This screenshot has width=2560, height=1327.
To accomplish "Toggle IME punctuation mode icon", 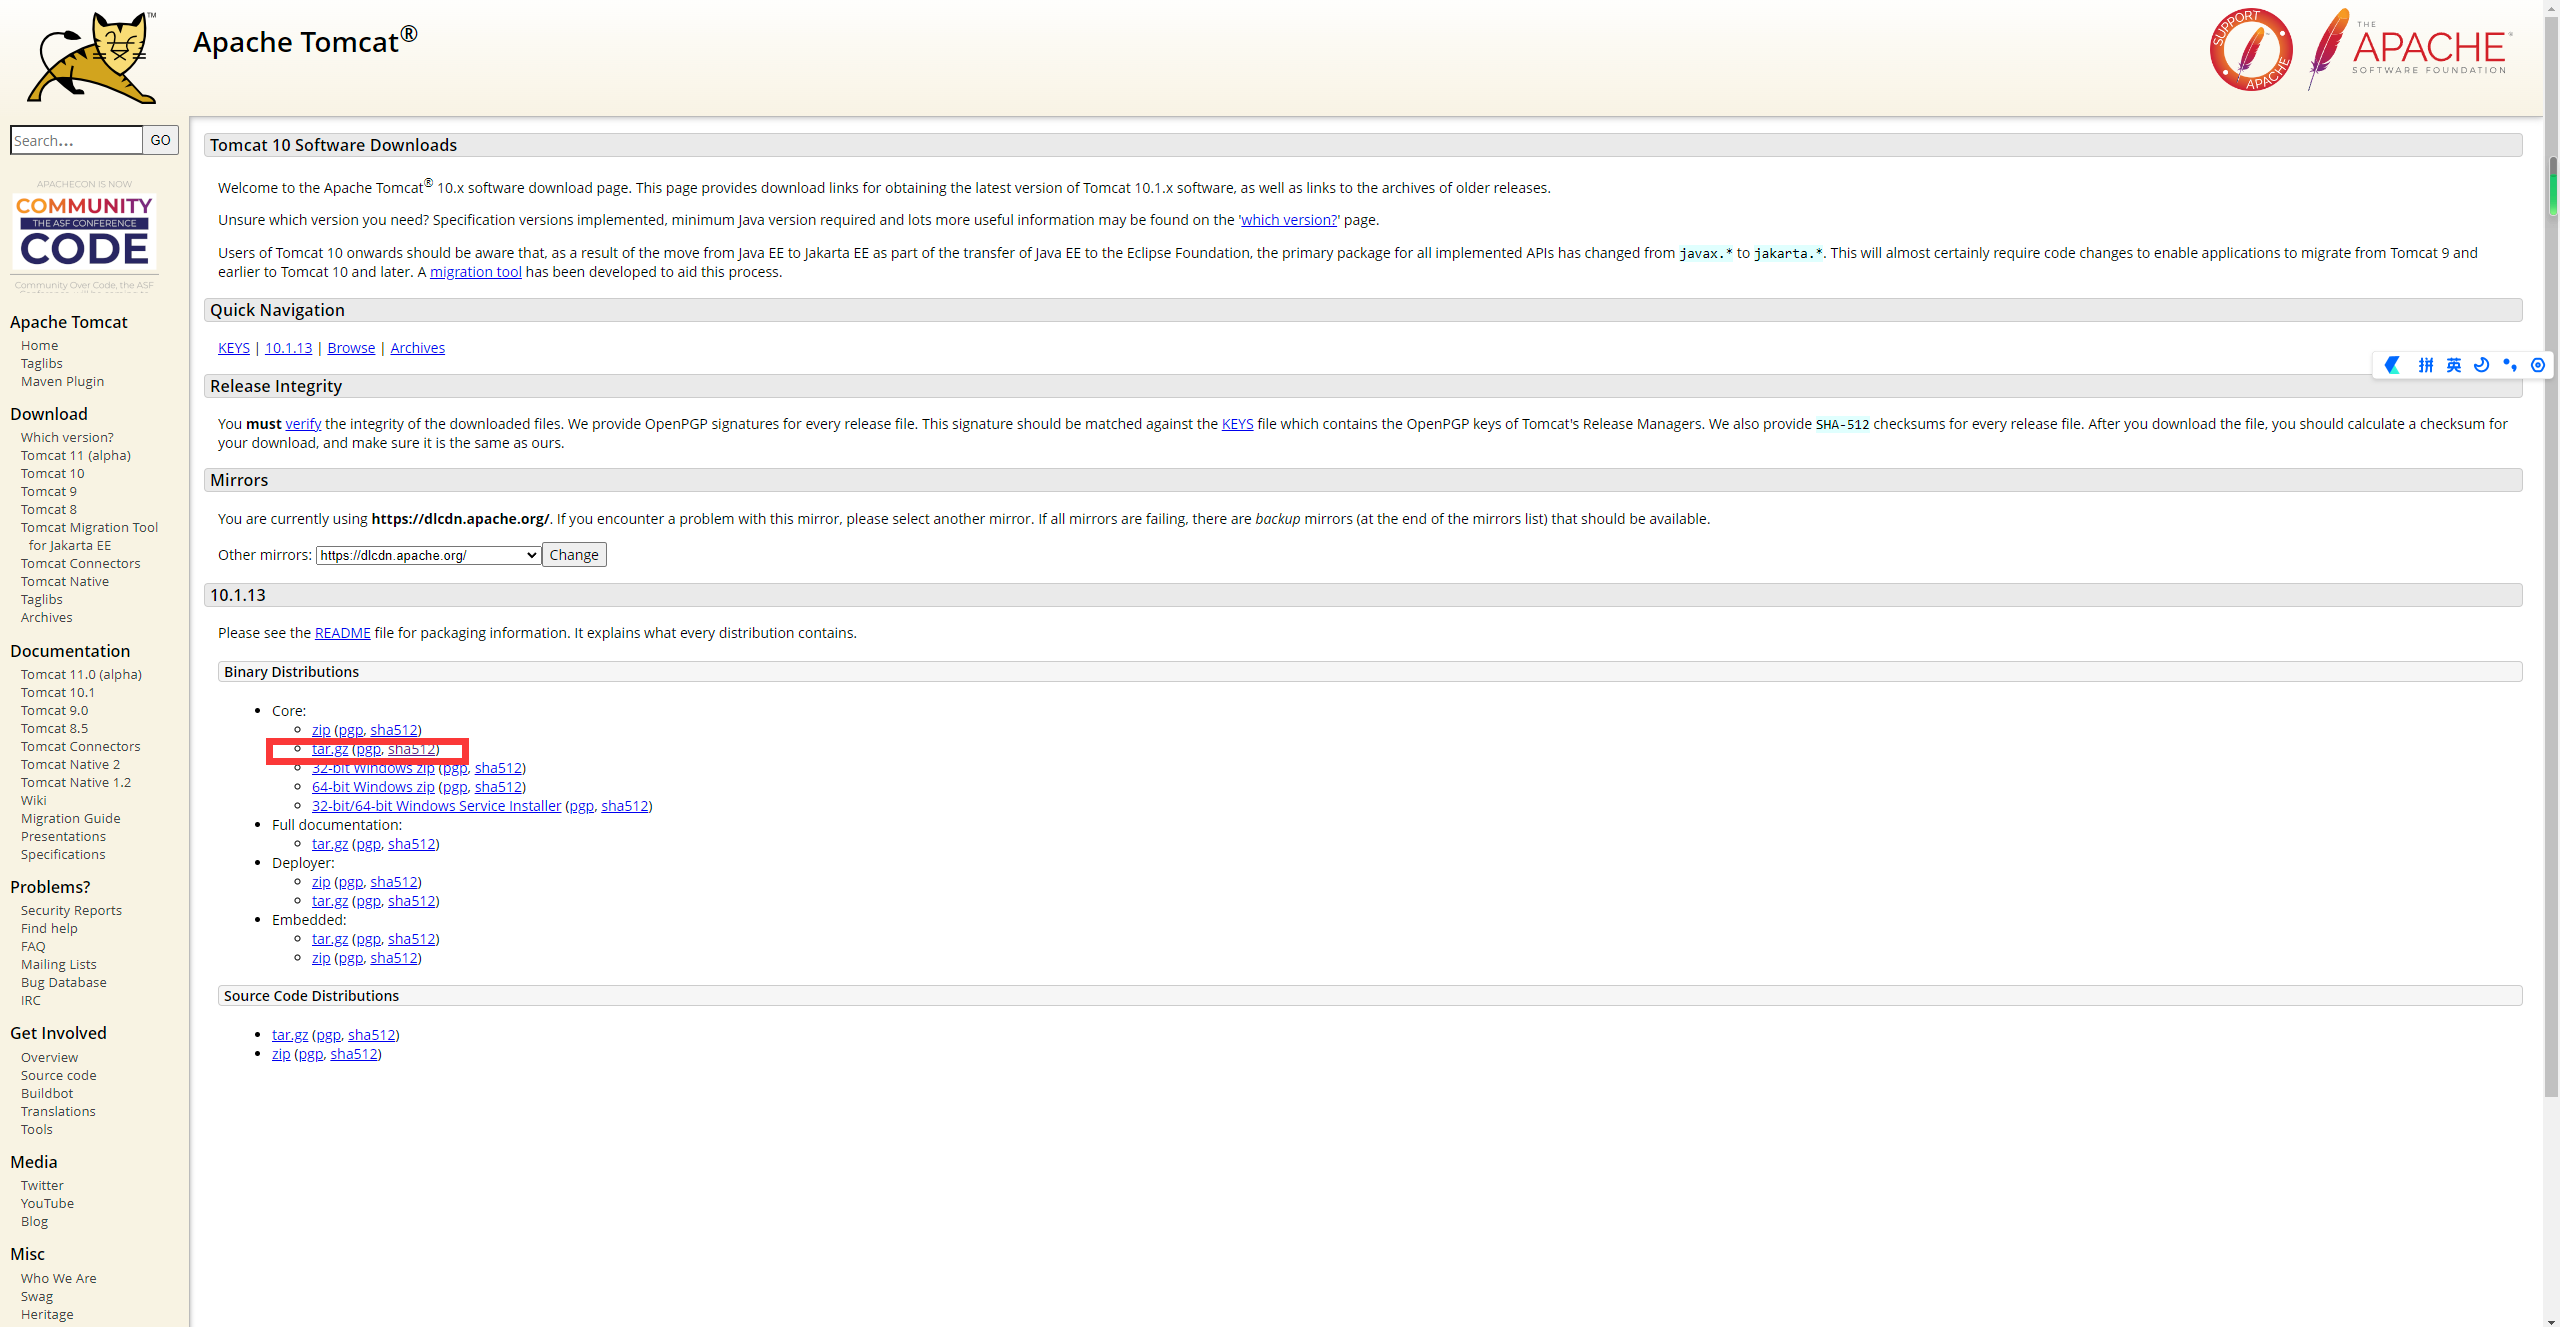I will 2509,365.
